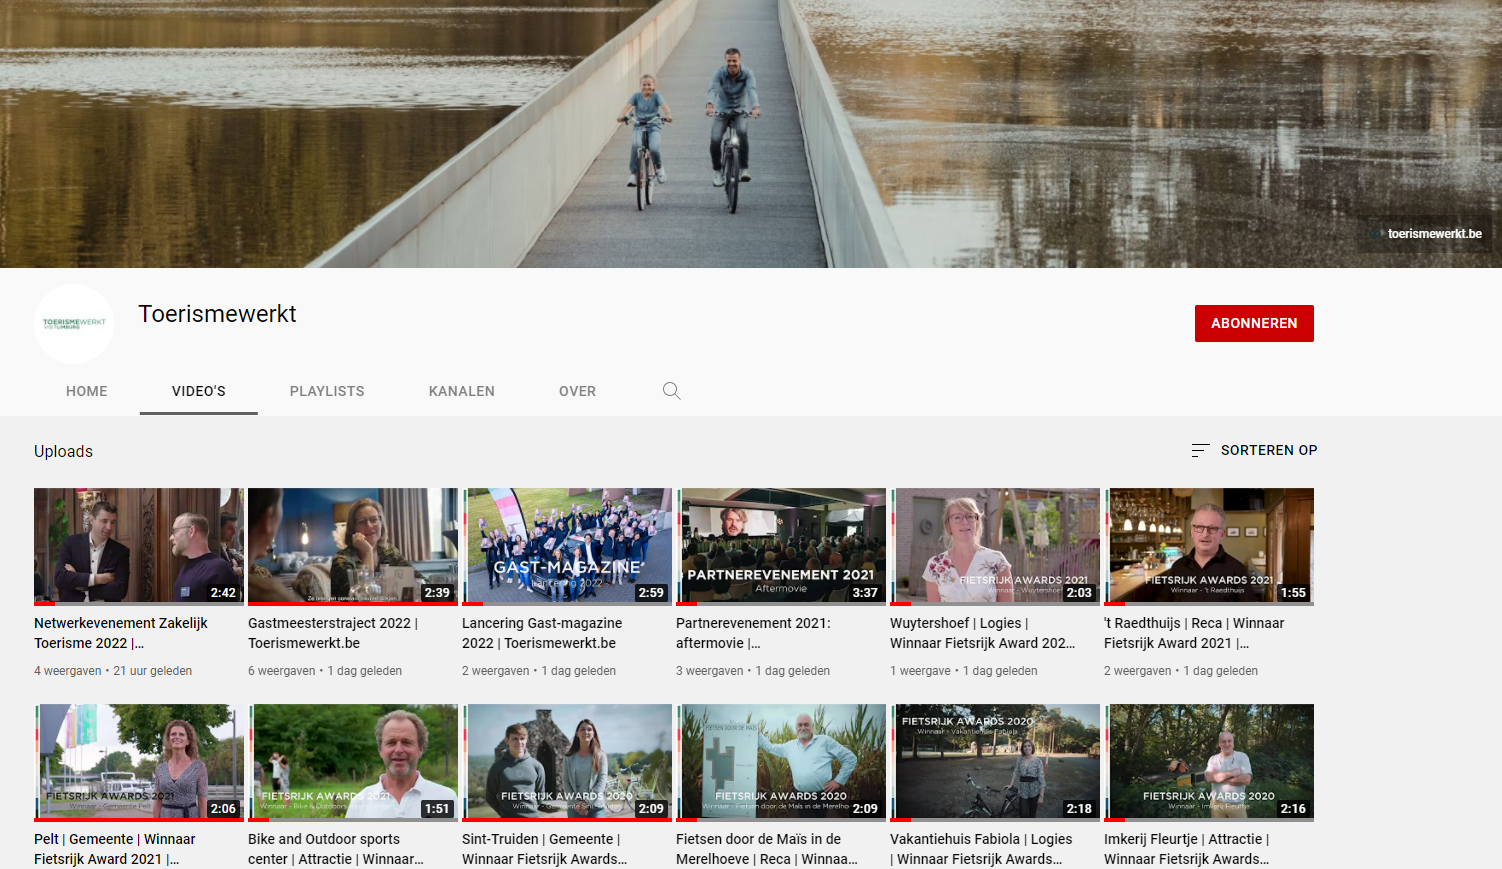Viewport: 1502px width, 869px height.
Task: Click the 2:18 duration badge
Action: pos(1079,809)
